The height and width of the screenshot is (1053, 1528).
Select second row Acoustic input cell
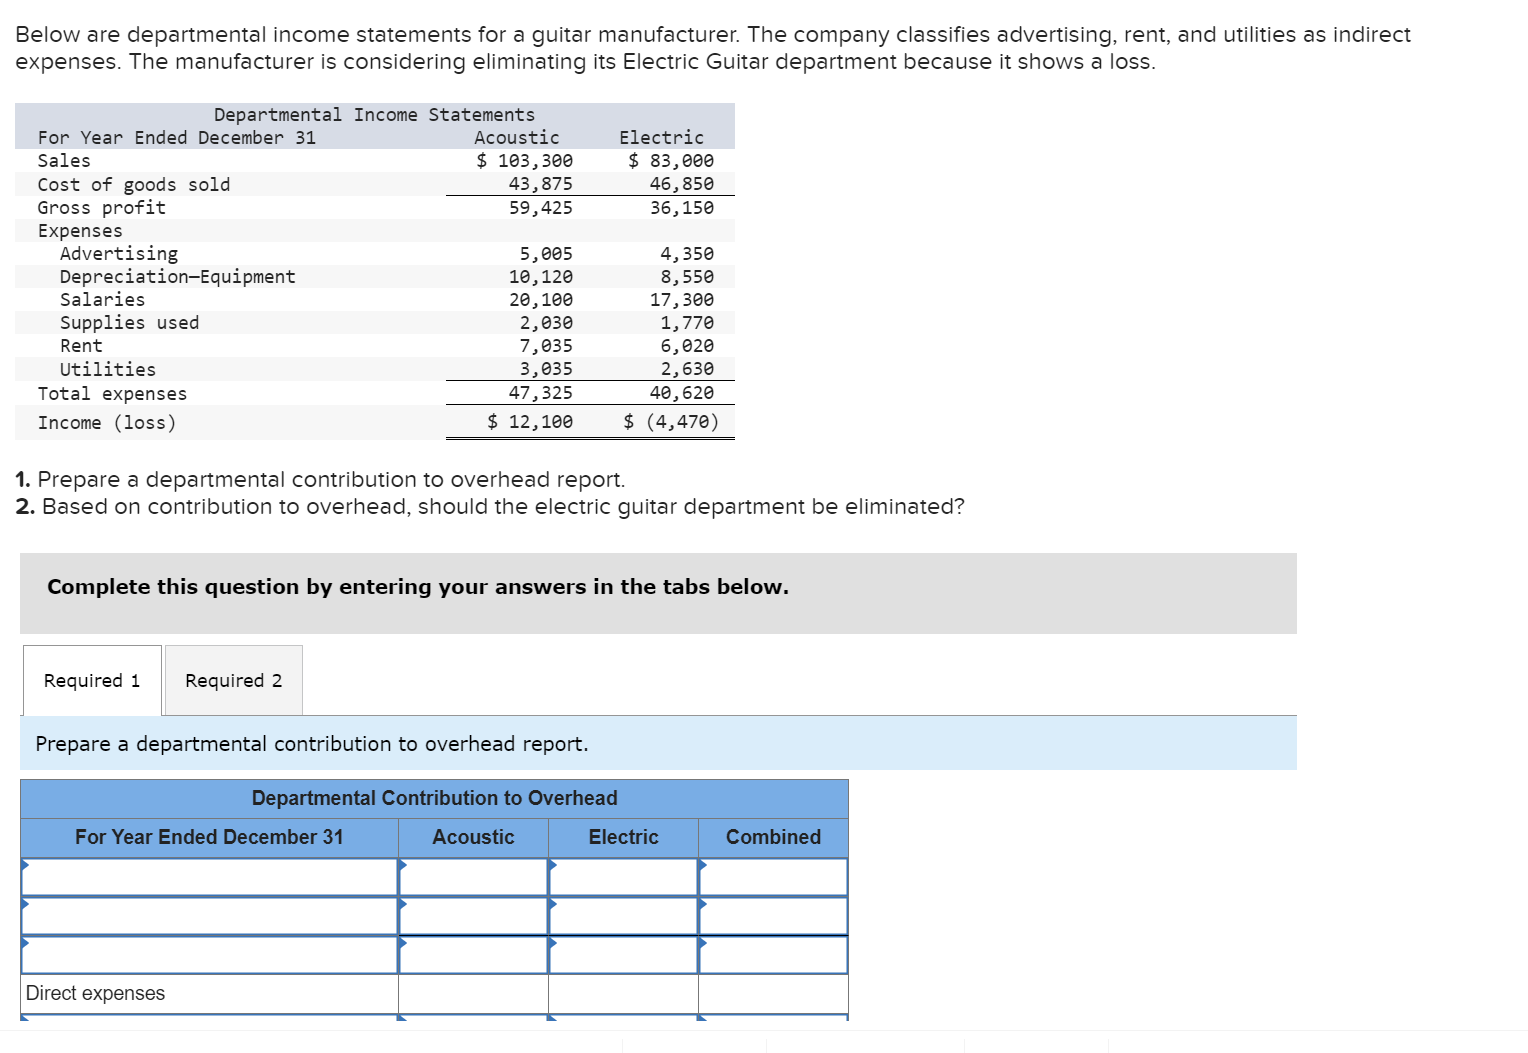(x=473, y=916)
